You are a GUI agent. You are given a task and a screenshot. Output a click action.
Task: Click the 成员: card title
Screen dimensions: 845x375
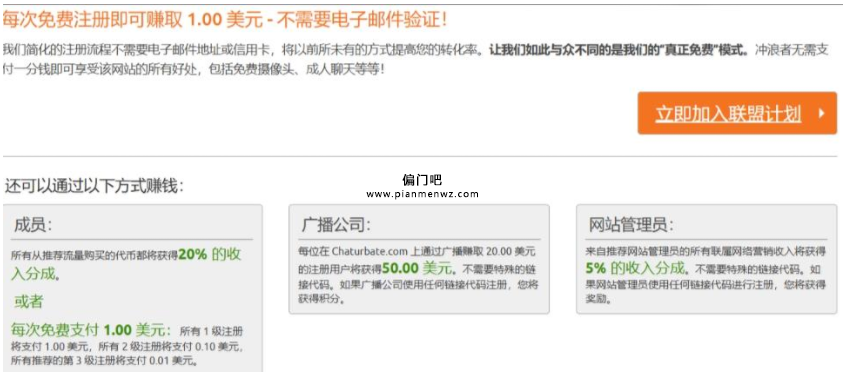tap(33, 225)
